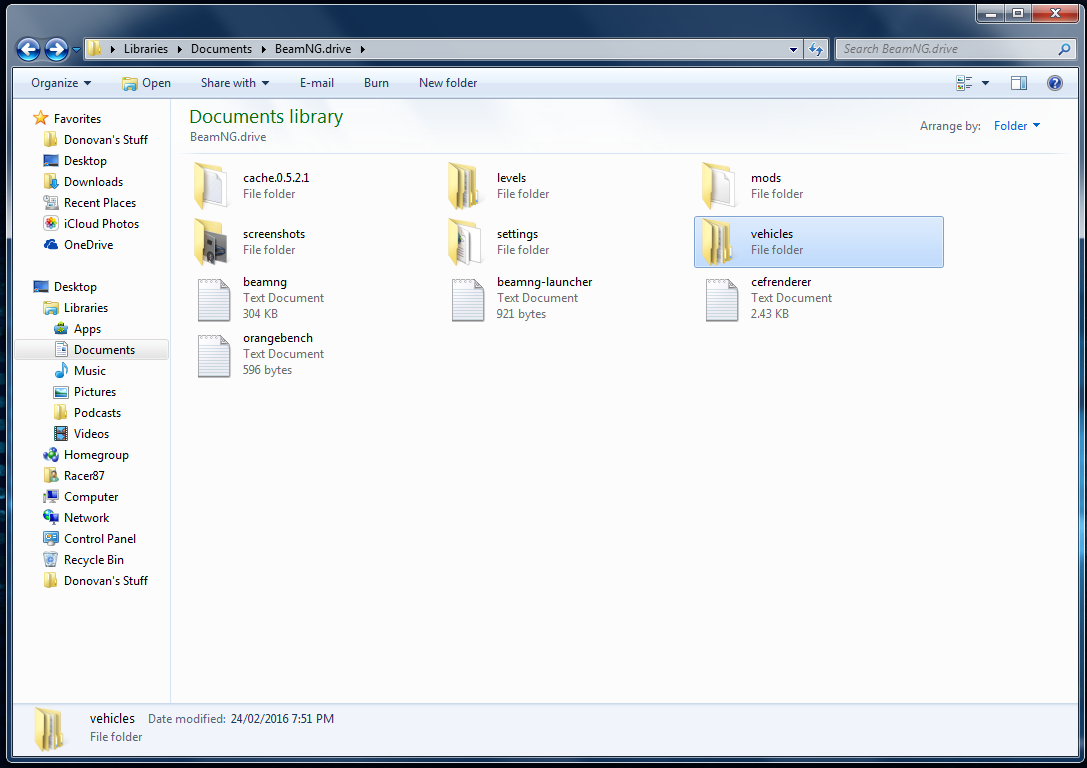Select the vehicles folder icon

pyautogui.click(x=720, y=242)
